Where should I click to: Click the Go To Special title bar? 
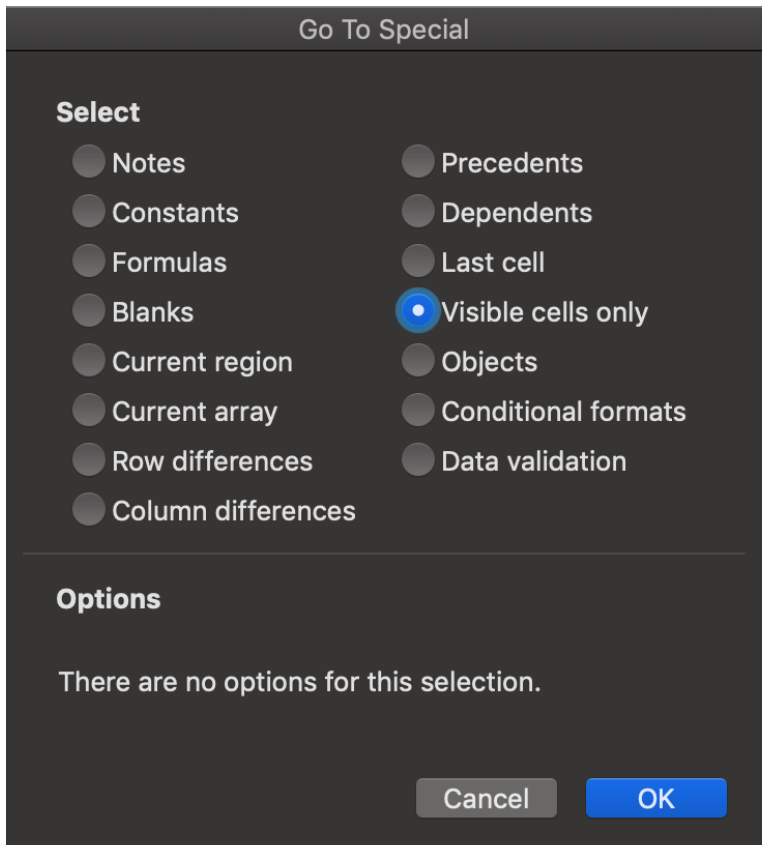[384, 29]
